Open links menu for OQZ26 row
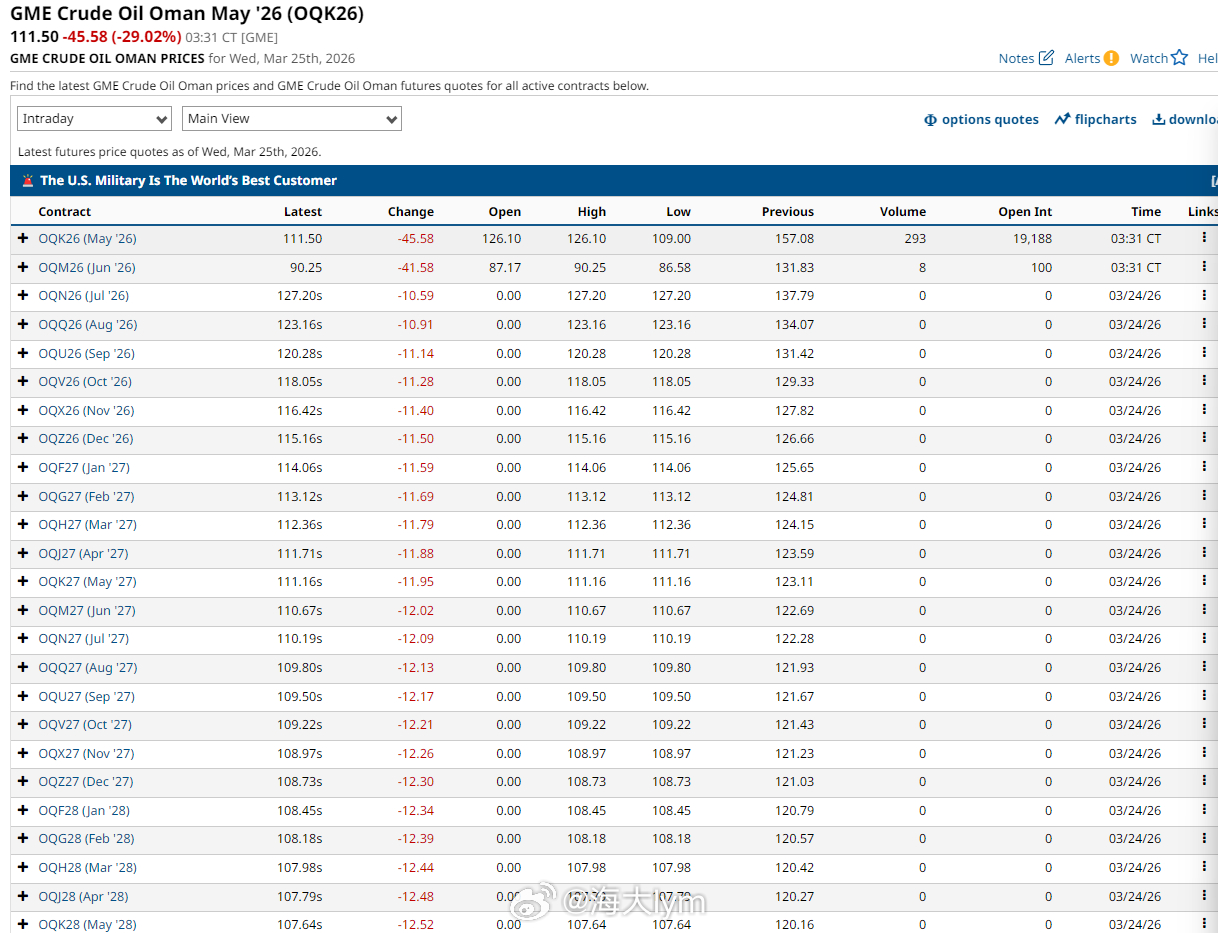The height and width of the screenshot is (933, 1218). point(1203,438)
